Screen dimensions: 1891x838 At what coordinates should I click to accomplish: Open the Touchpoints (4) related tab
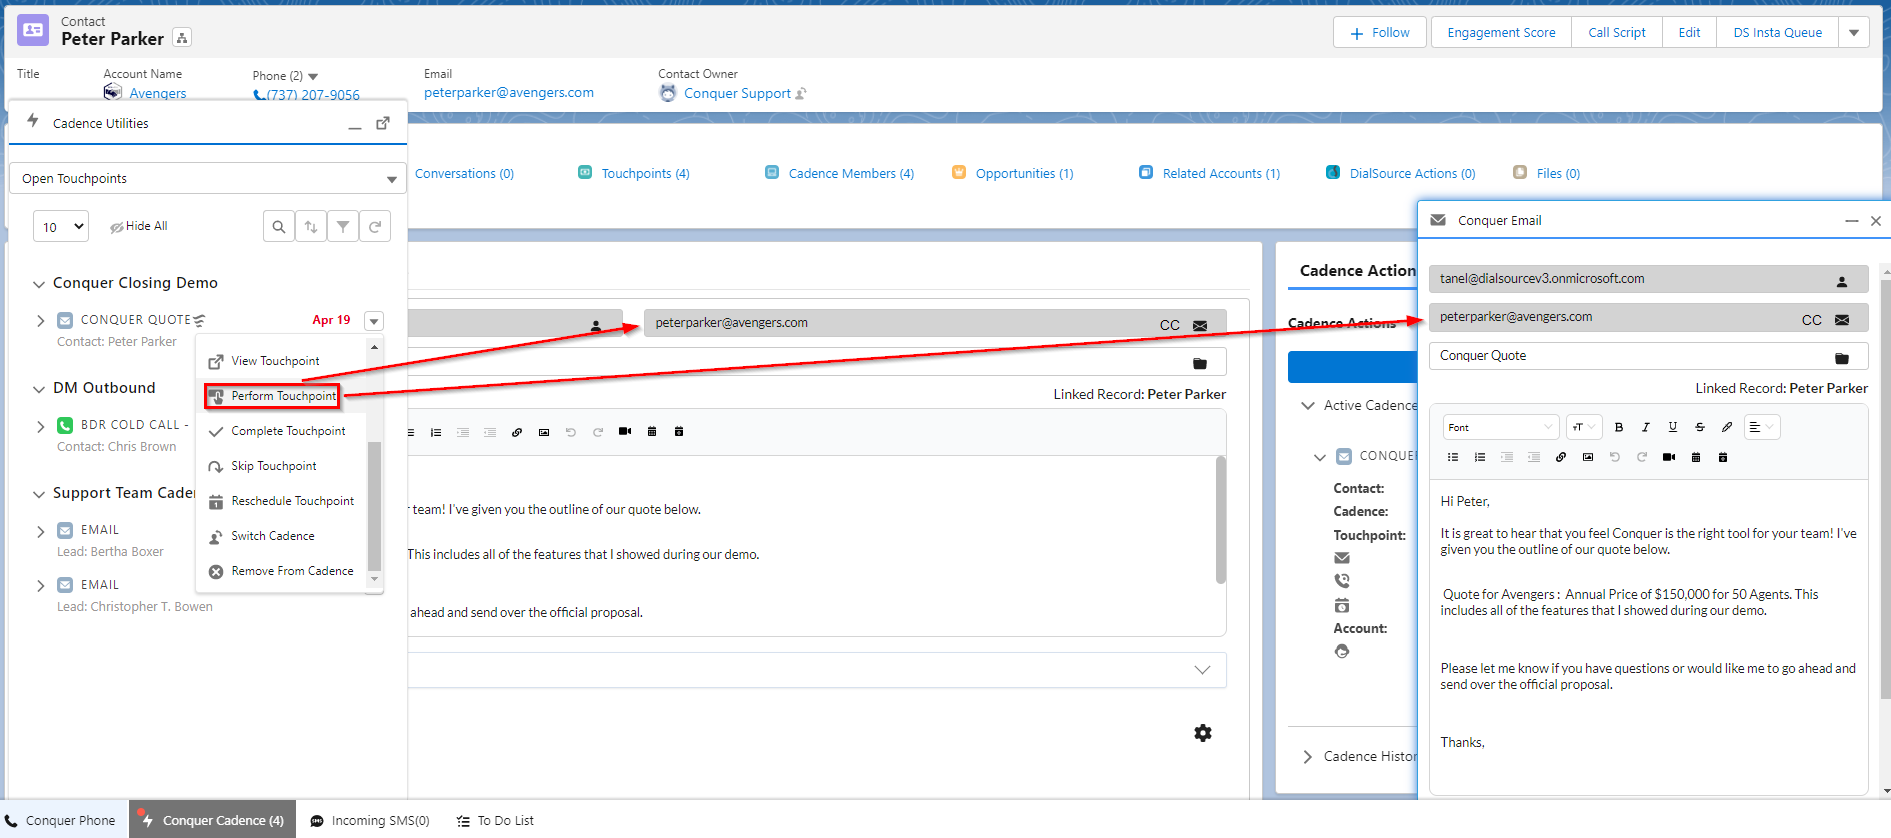645,173
